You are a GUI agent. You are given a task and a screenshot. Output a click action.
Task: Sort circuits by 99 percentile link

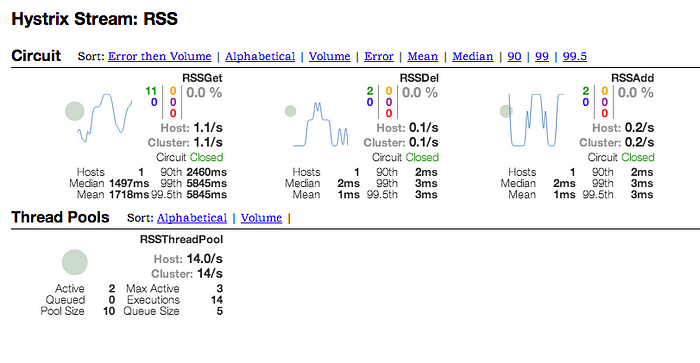click(x=542, y=56)
